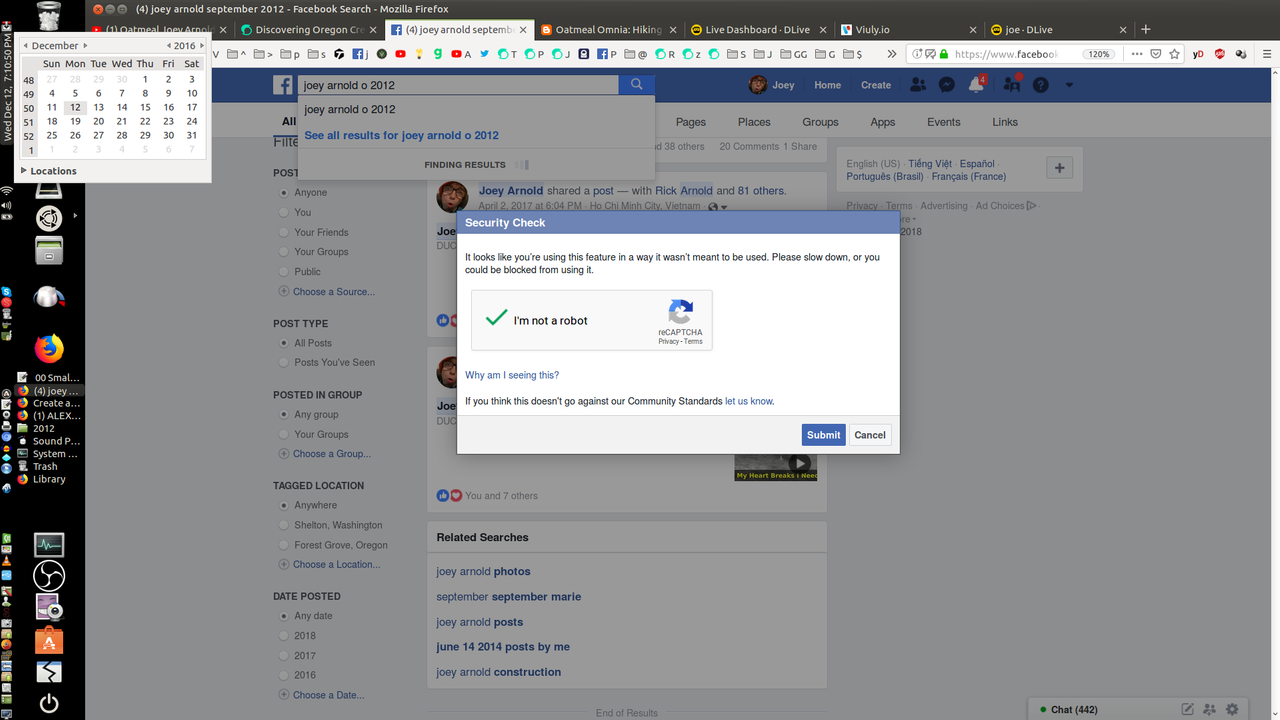Open joey arnold photos related search
Viewport: 1280px width, 720px height.
[483, 571]
